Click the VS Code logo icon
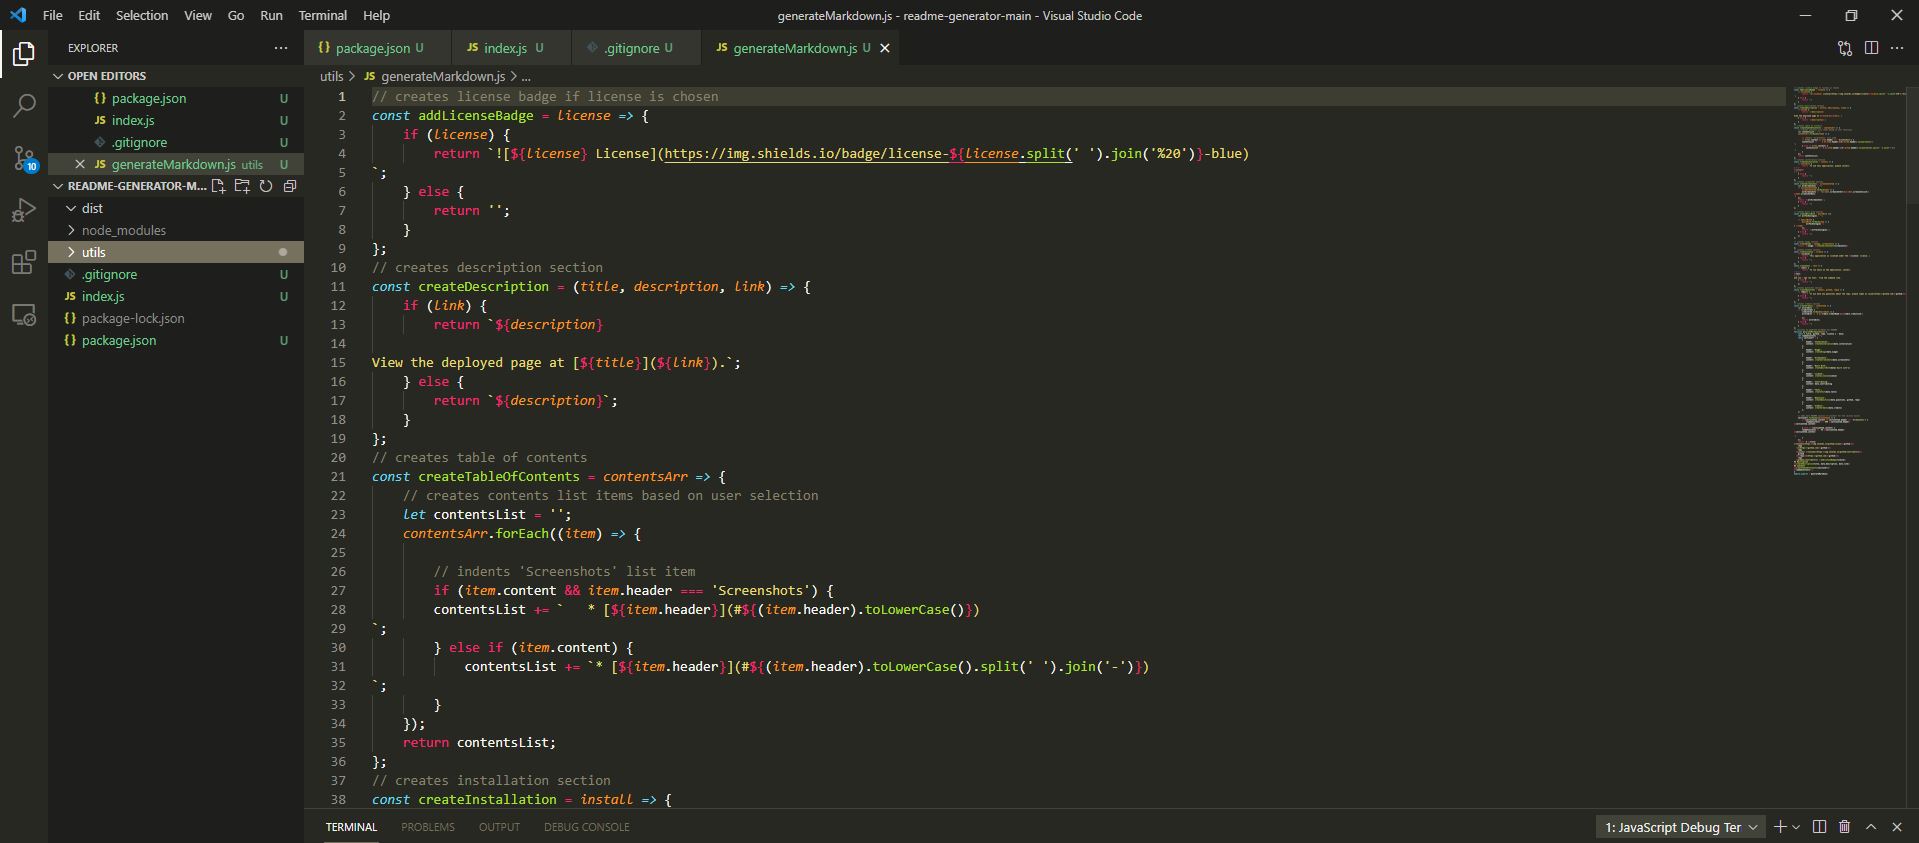1919x843 pixels. 18,15
